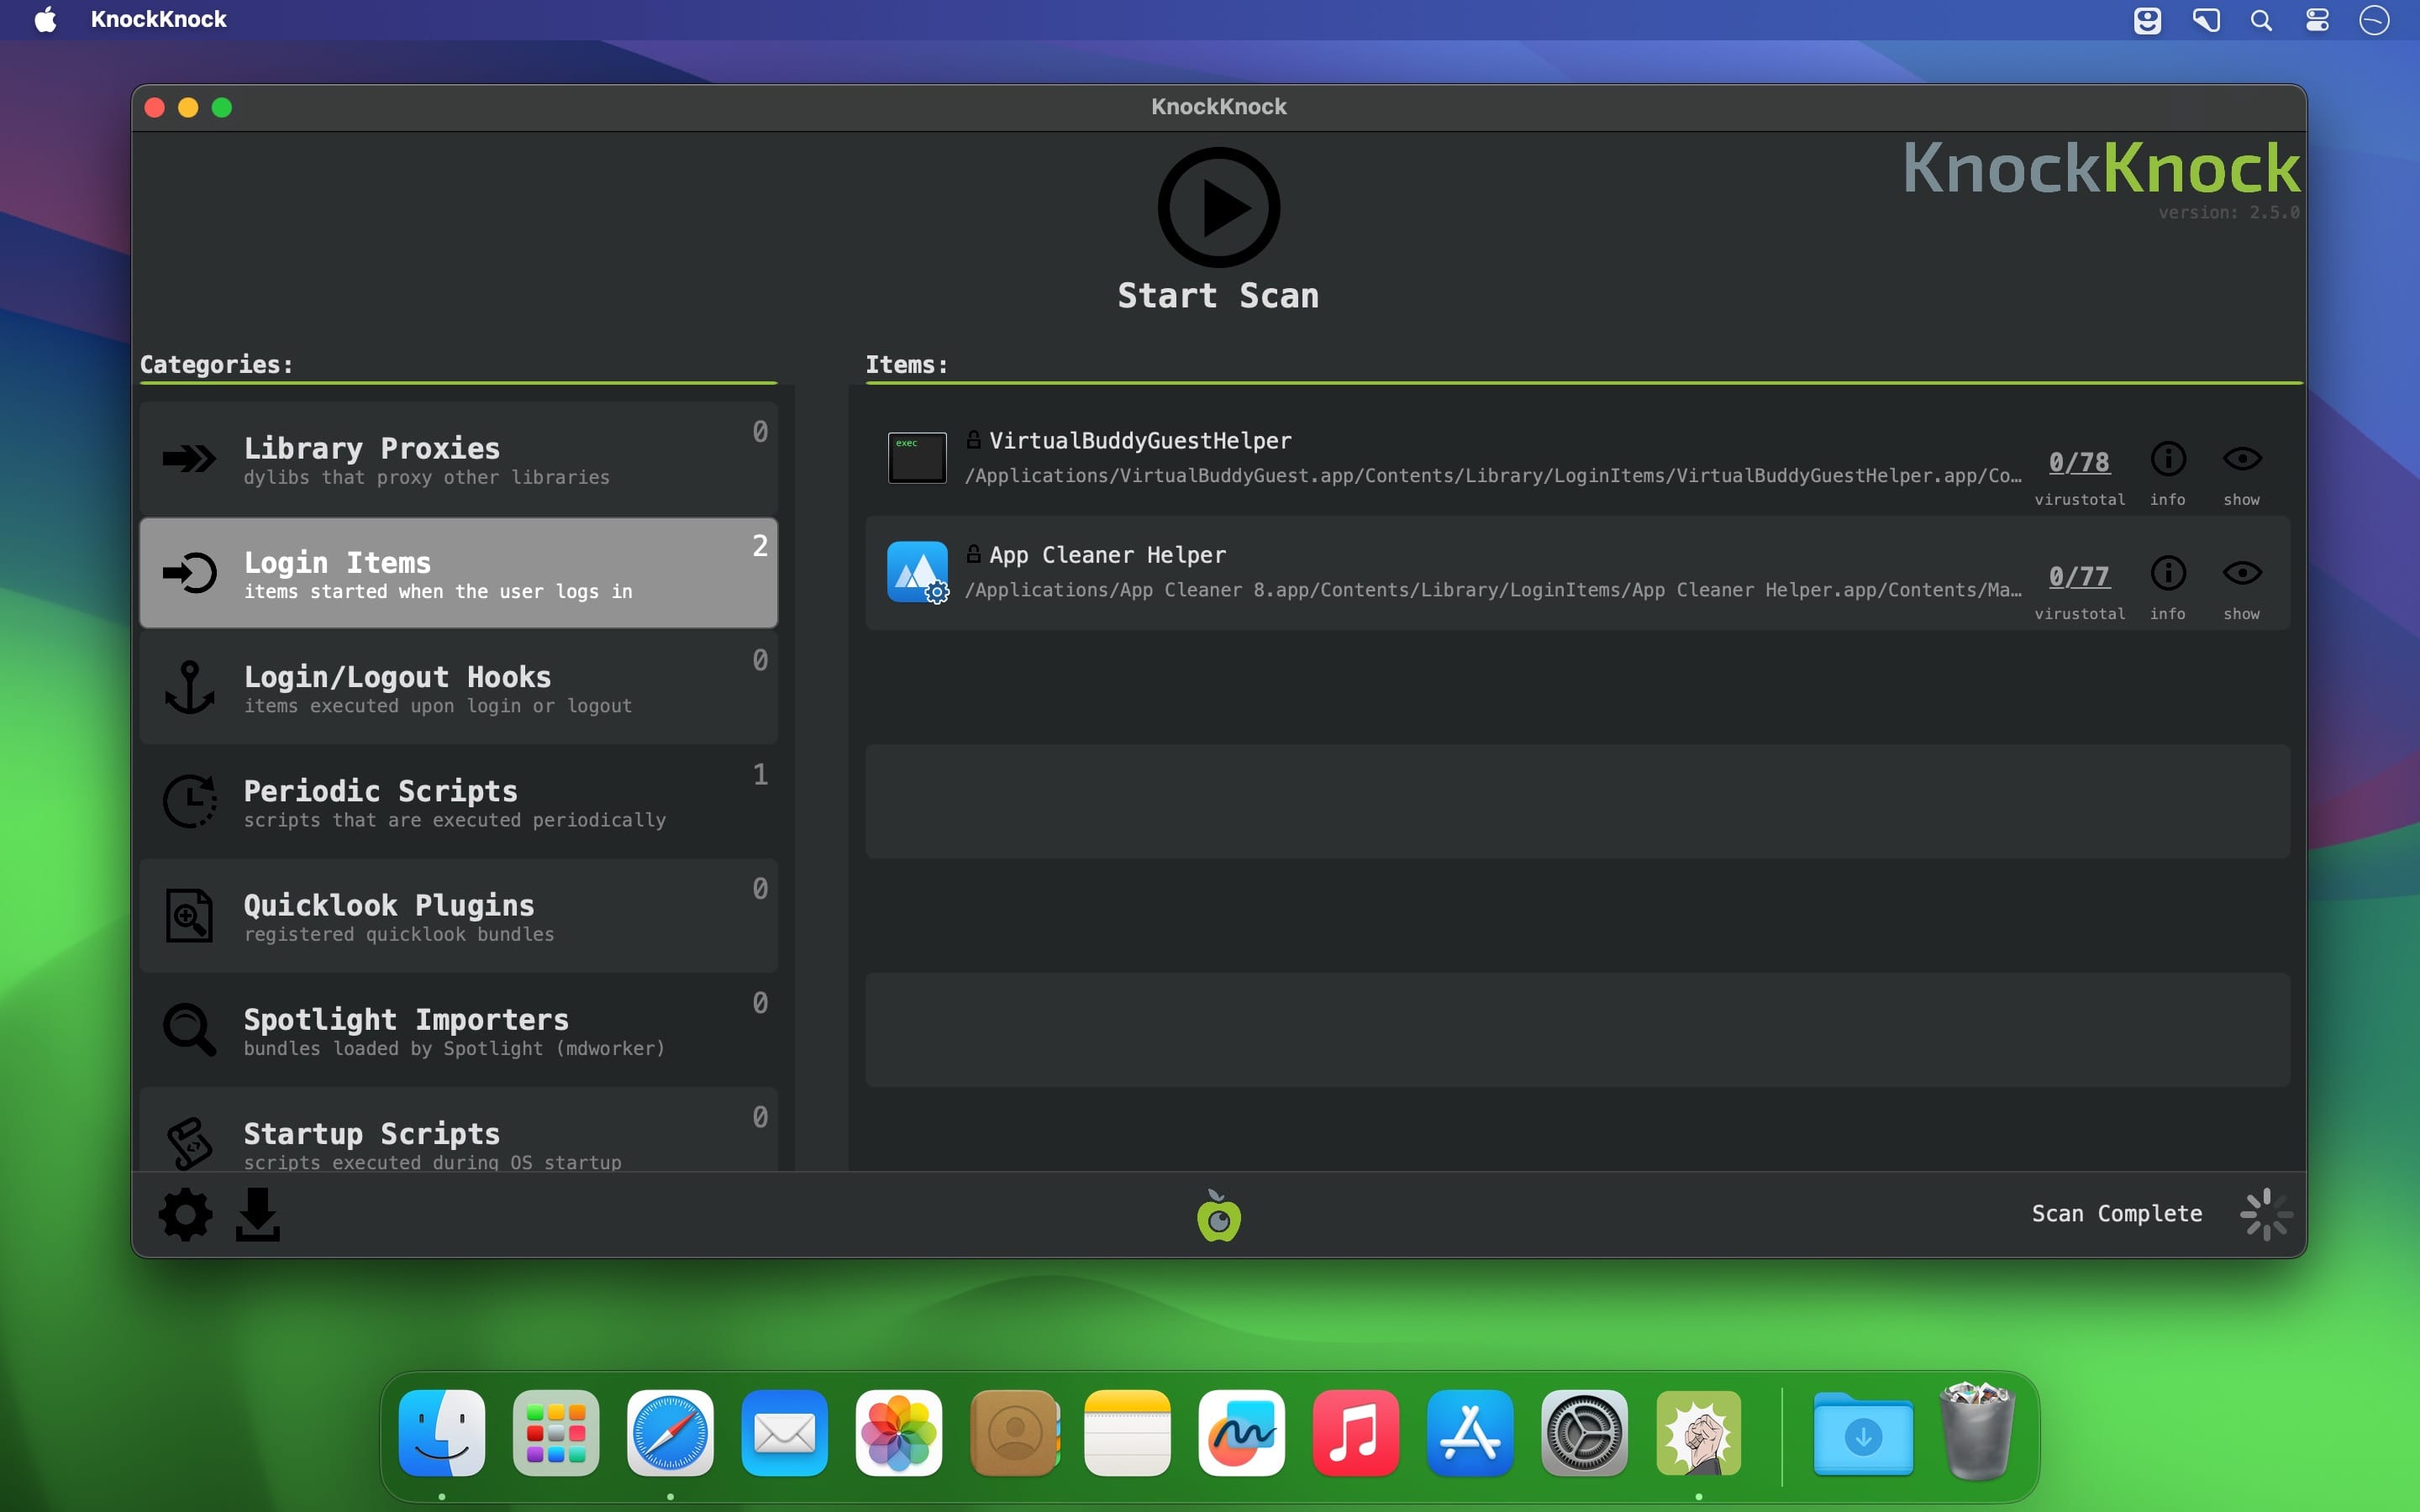The width and height of the screenshot is (2420, 1512).
Task: Click the Library Proxies arrow icon
Action: [x=189, y=459]
